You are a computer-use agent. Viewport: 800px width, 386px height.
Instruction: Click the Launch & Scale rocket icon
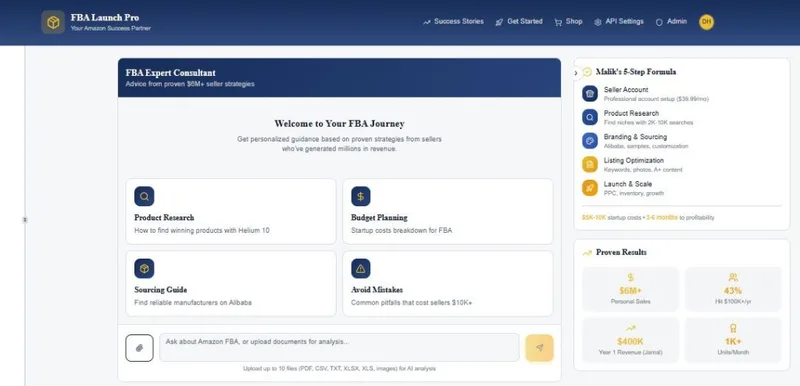click(x=590, y=188)
